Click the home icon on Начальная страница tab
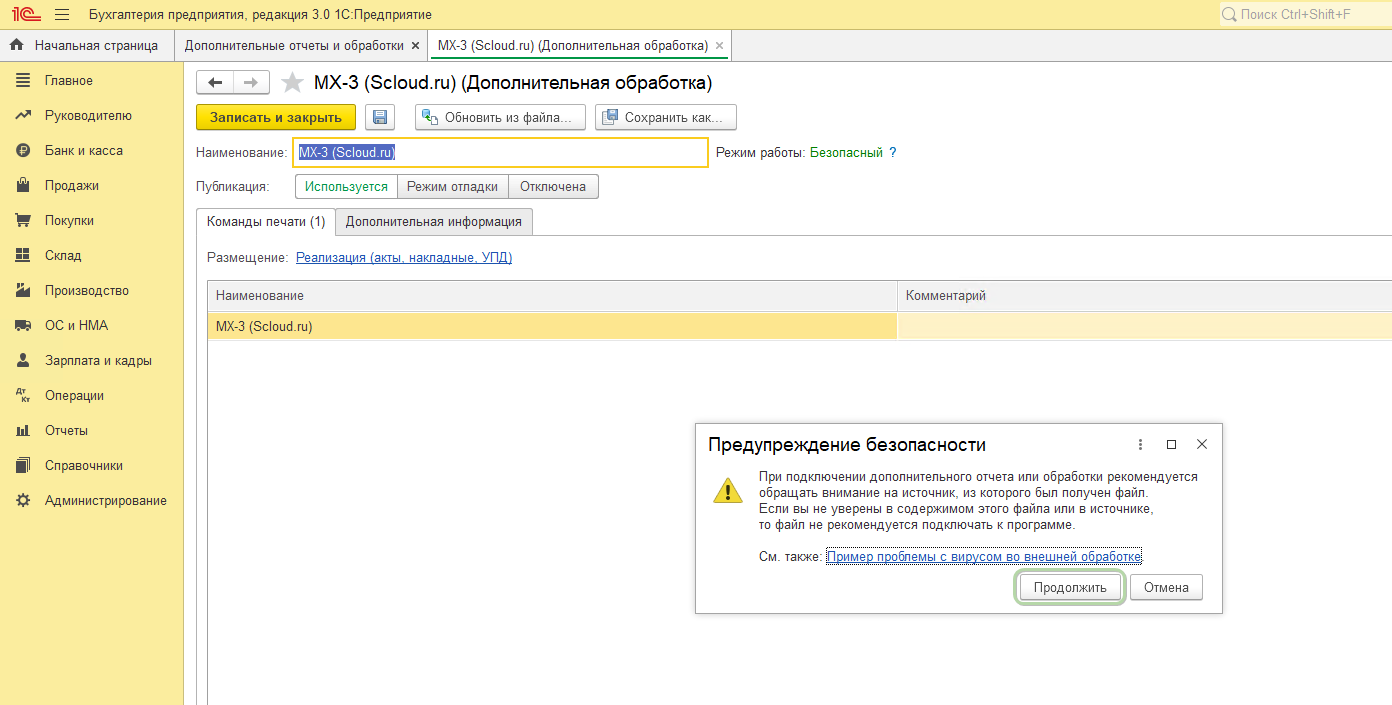Viewport: 1392px width, 705px height. (16, 45)
